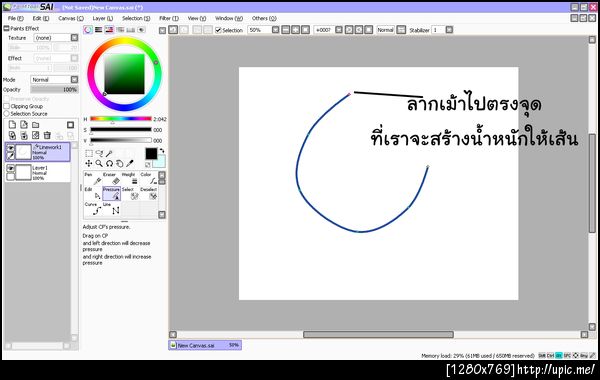600x380 pixels.
Task: Open the 50% zoom level dropdown
Action: coord(276,30)
